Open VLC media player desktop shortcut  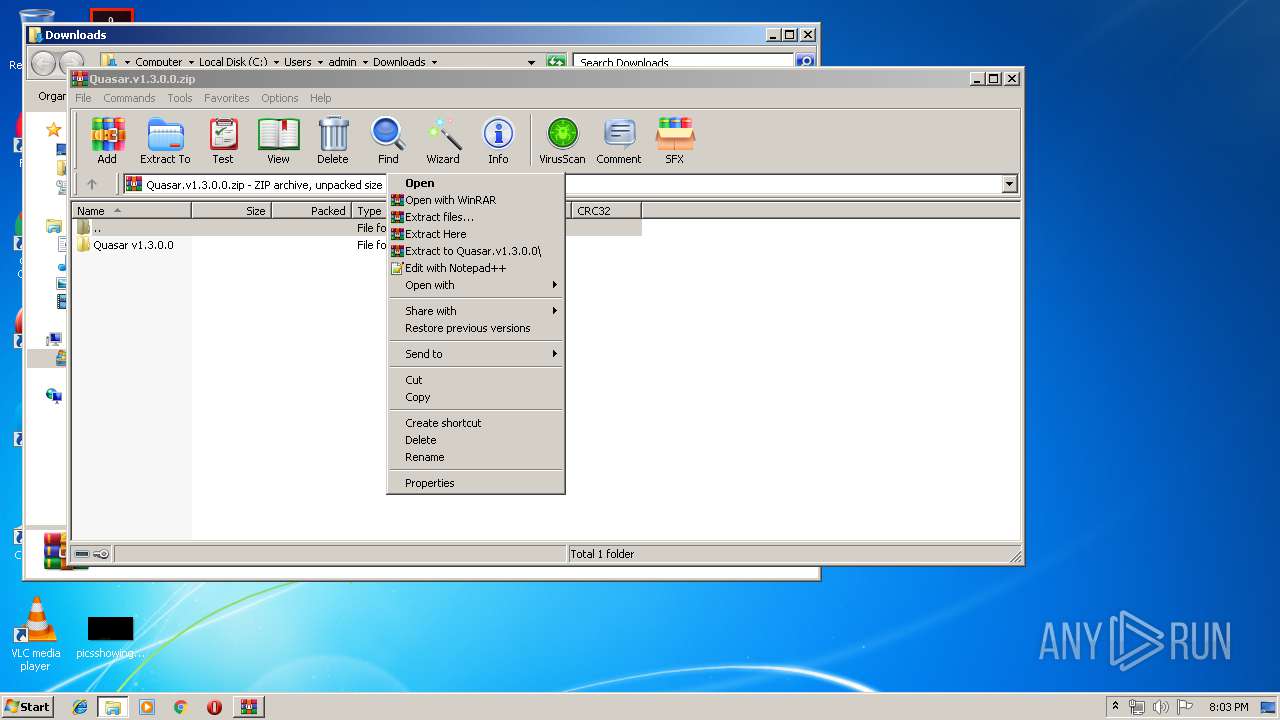[36, 634]
